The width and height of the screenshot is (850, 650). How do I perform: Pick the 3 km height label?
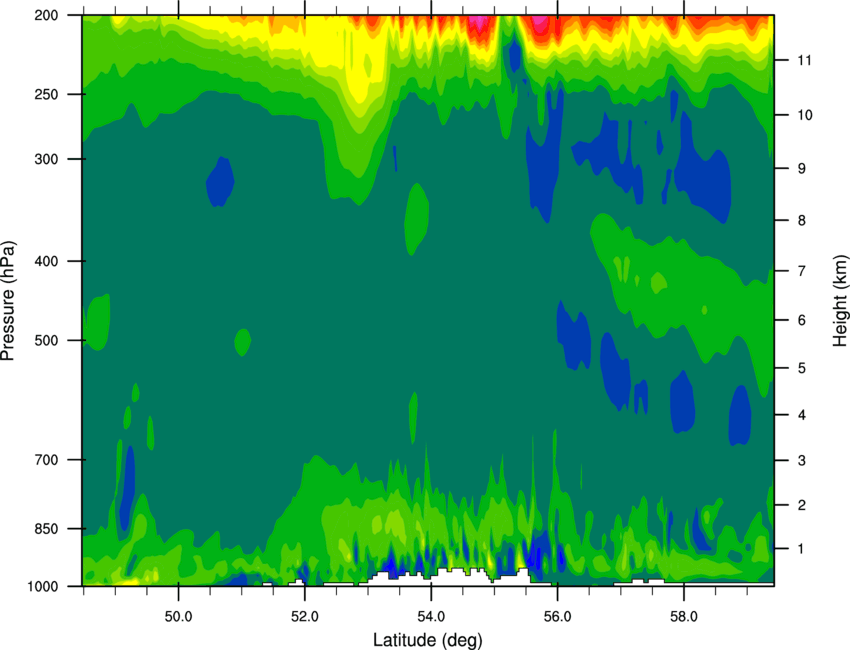[802, 461]
